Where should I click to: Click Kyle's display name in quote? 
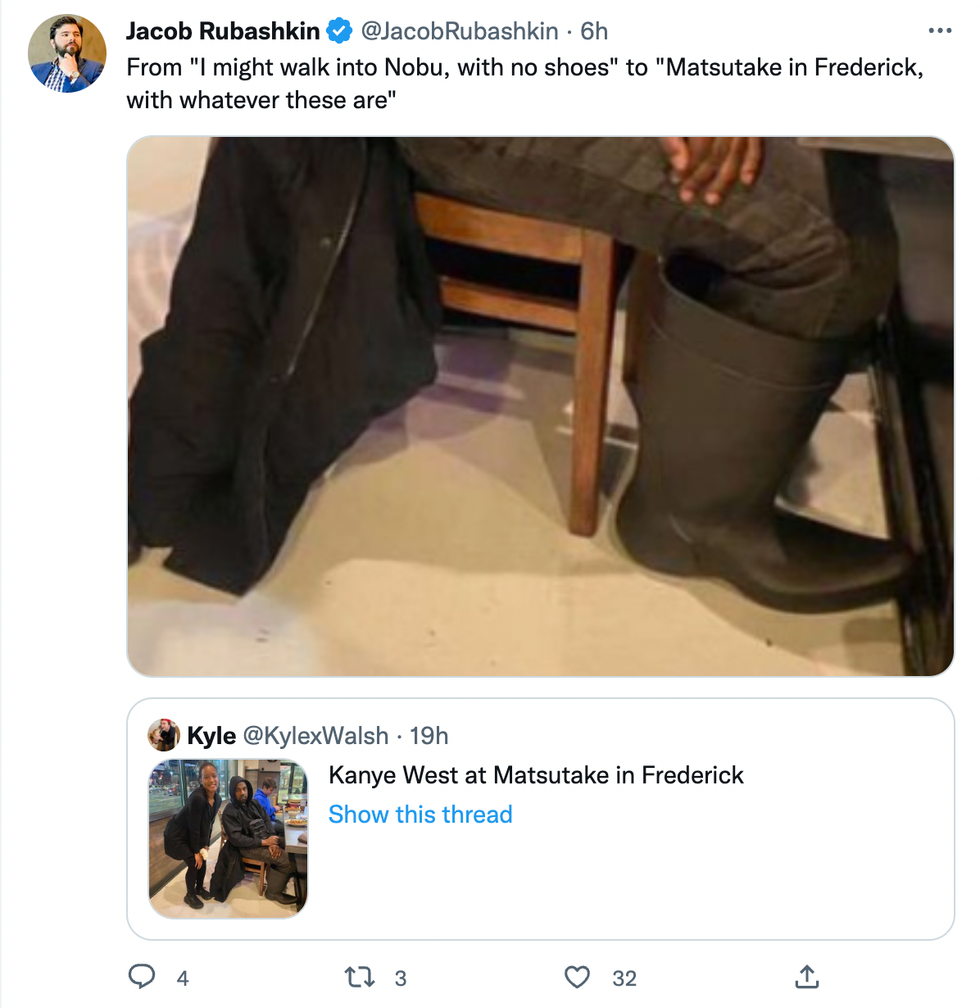coord(211,736)
